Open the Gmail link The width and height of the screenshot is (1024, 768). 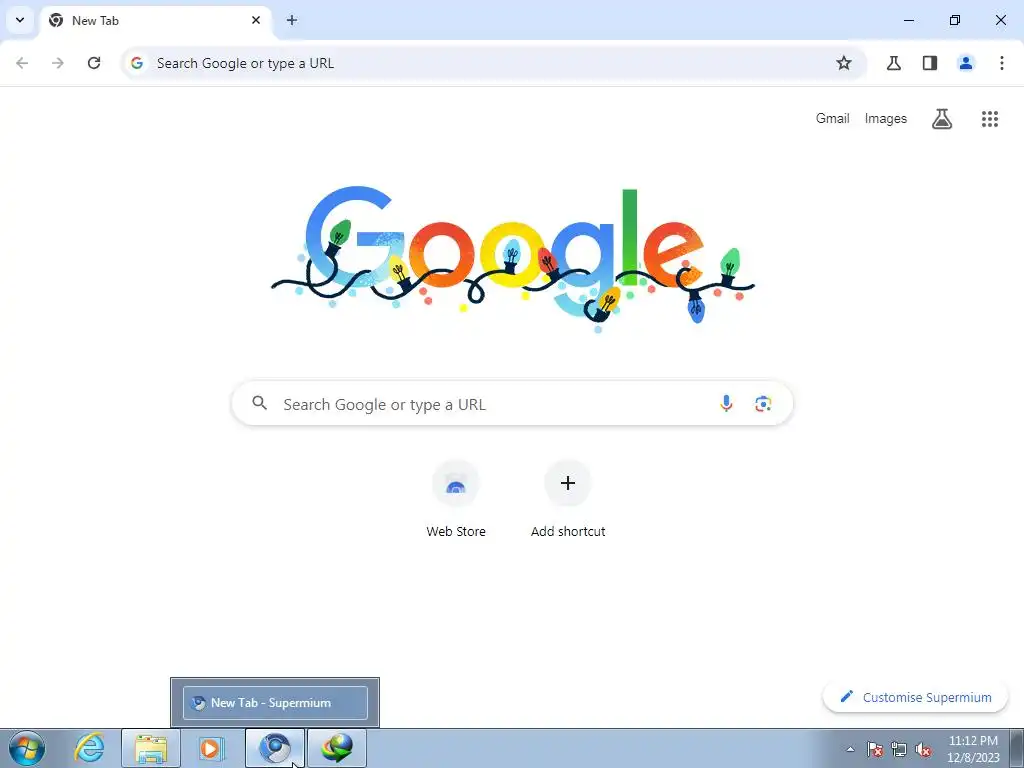pos(833,118)
